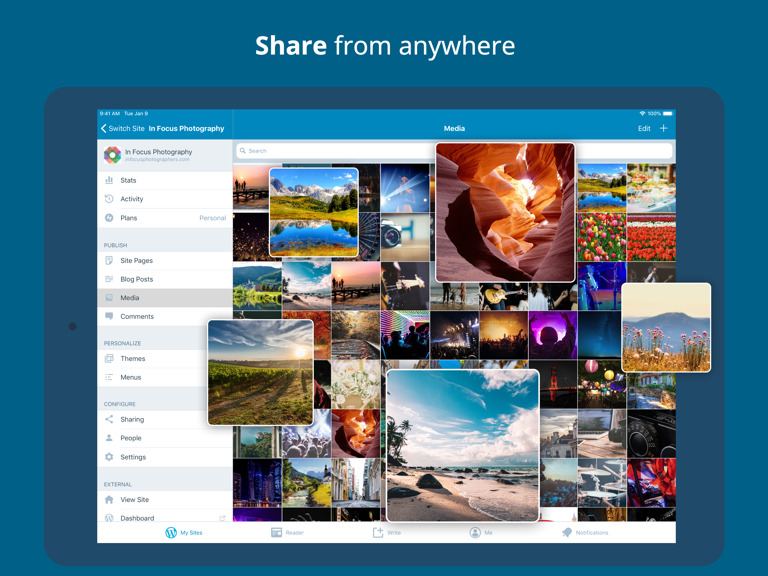Viewport: 768px width, 576px height.
Task: Select the purple concert hand thumbnail
Action: [552, 336]
